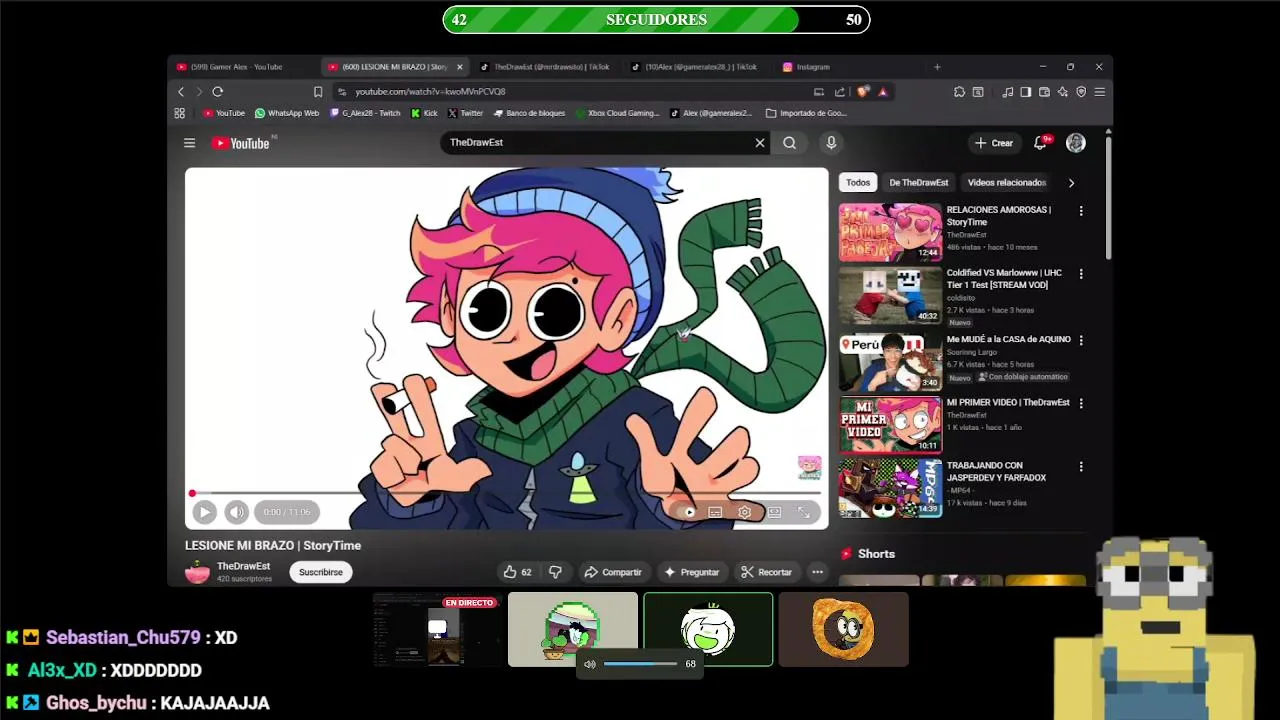Click the red video progress bar
Viewport: 1280px width, 720px height.
(506, 493)
